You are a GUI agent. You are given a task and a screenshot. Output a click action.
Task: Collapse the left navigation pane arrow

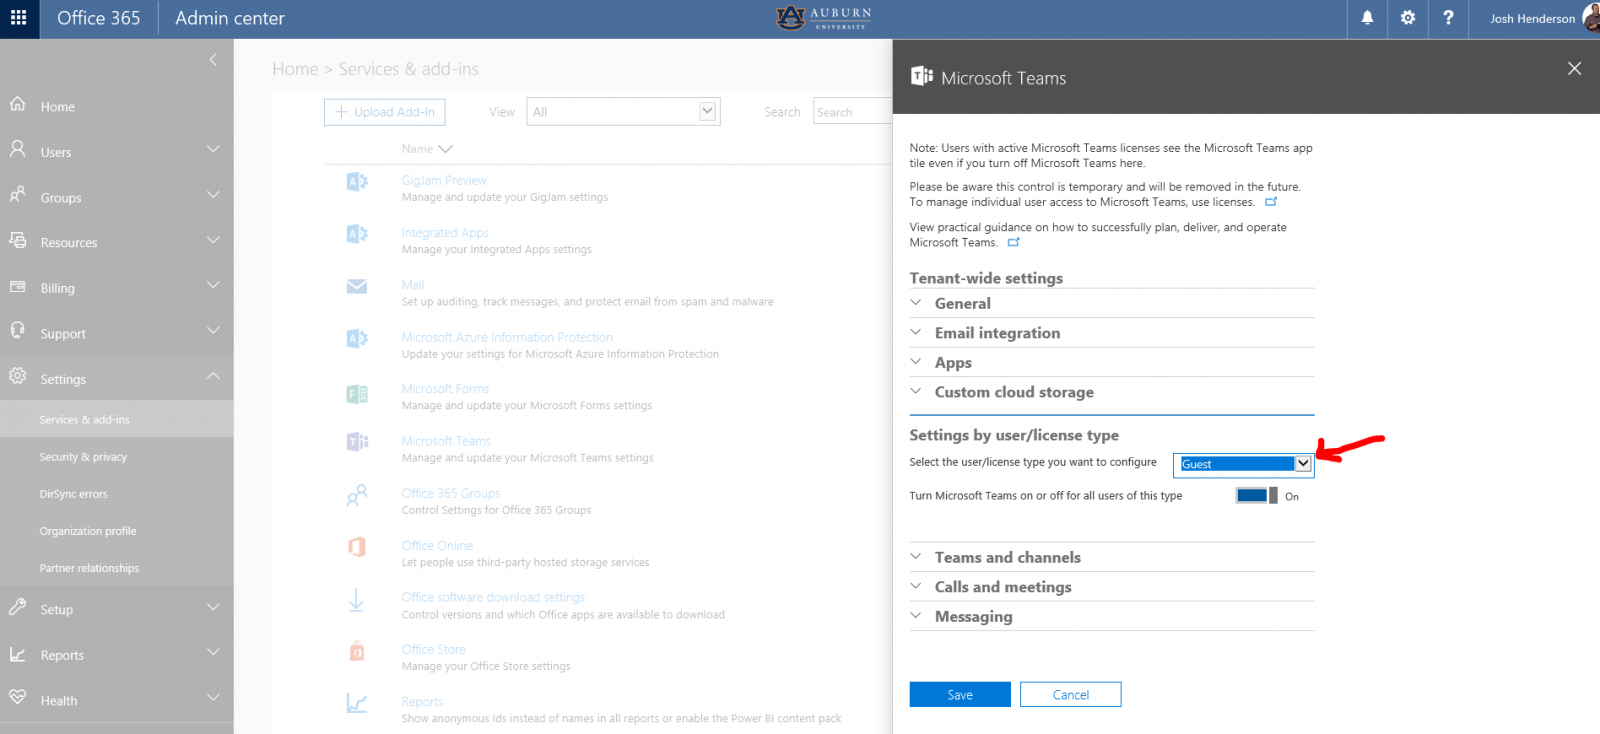tap(213, 60)
